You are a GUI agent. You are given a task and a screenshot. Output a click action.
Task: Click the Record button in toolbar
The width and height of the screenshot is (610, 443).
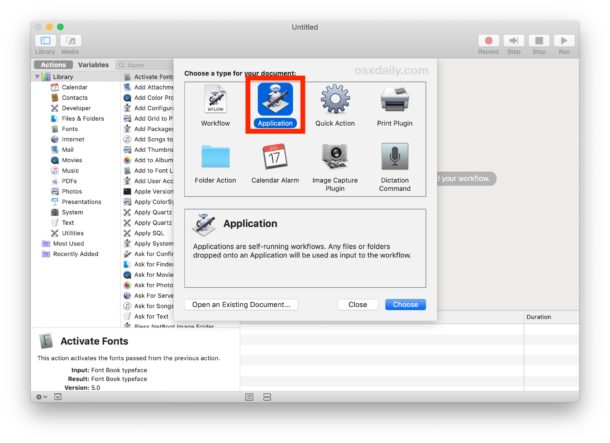(x=488, y=41)
